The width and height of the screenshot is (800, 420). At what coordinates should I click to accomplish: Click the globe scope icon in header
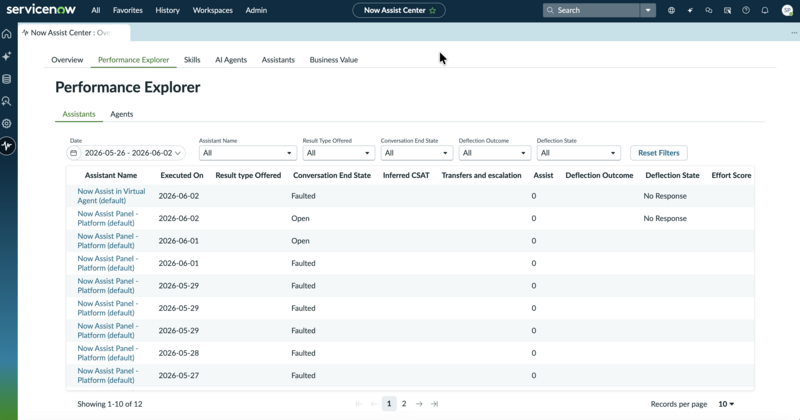[671, 10]
